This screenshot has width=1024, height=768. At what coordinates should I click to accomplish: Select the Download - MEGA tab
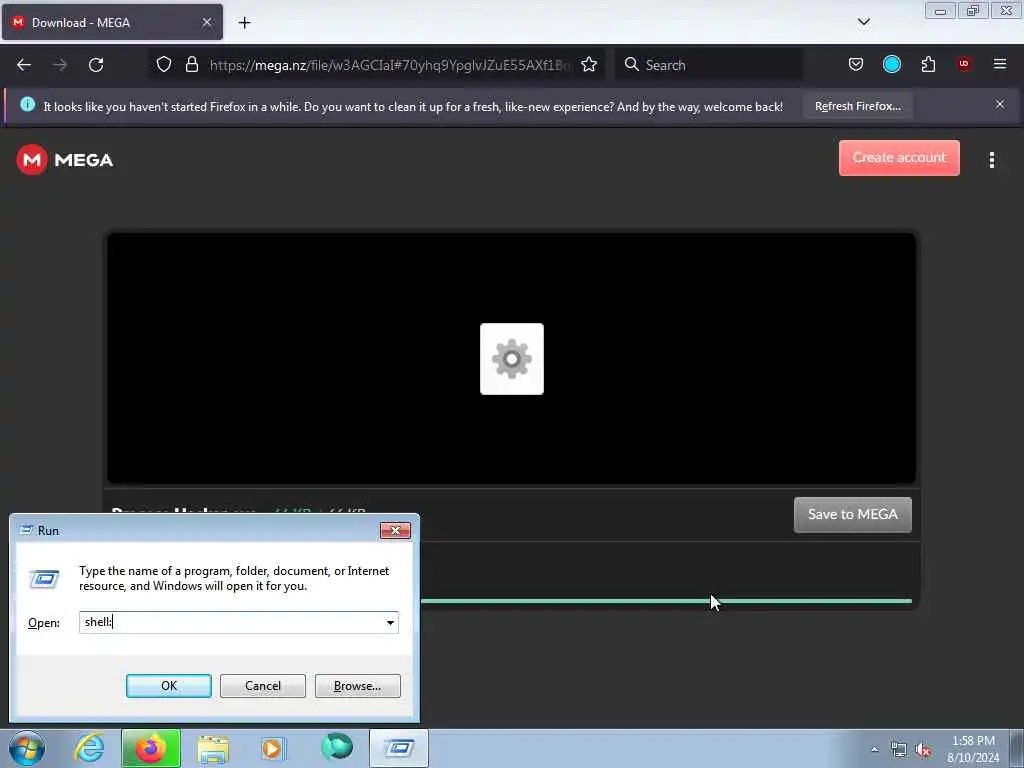coord(112,22)
